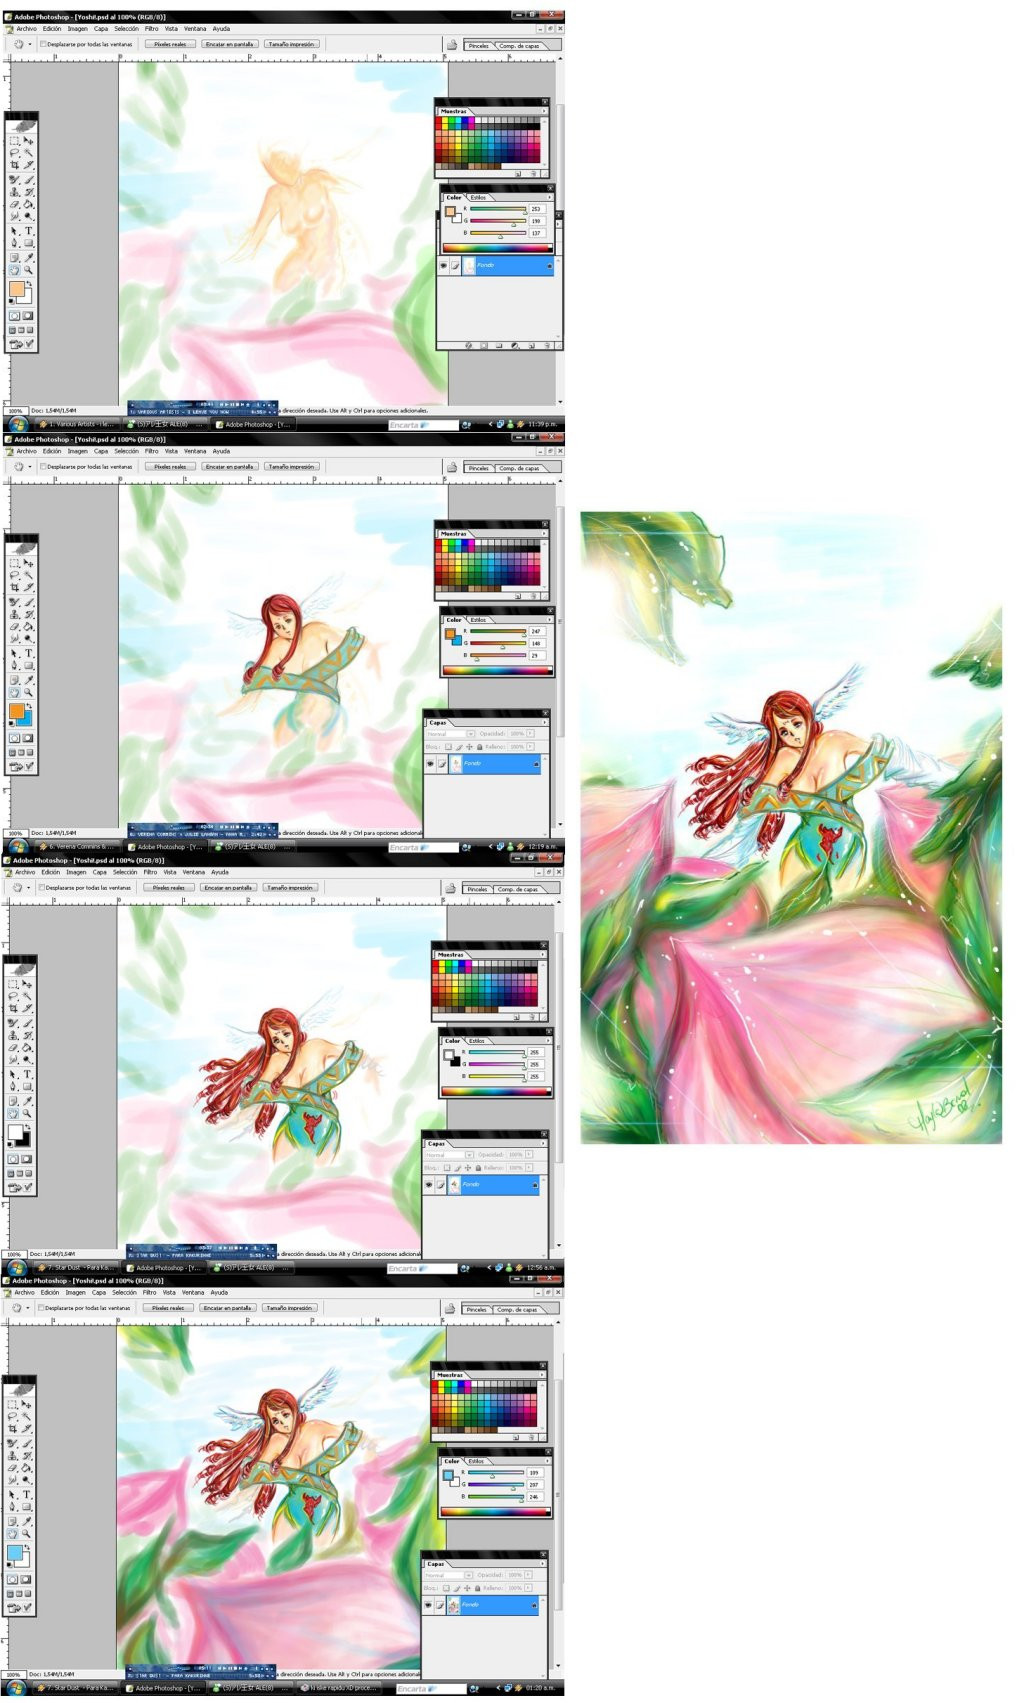Open the file browser icon, 11:39 p.m. options bar
This screenshot has height=1703, width=1024.
click(451, 45)
